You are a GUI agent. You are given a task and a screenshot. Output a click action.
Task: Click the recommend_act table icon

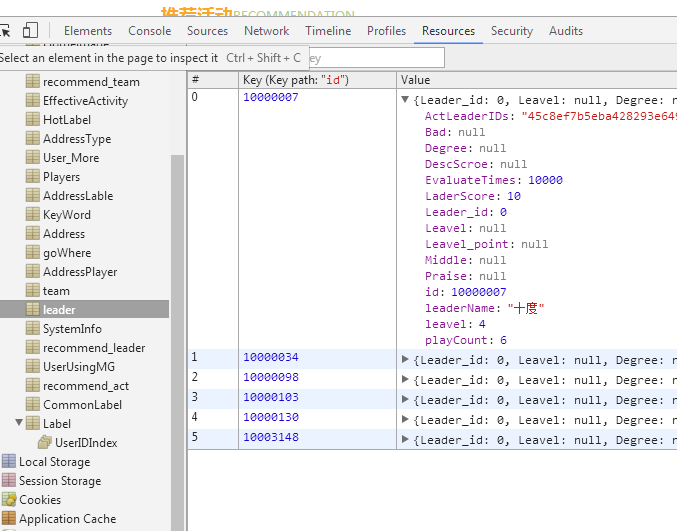click(33, 385)
